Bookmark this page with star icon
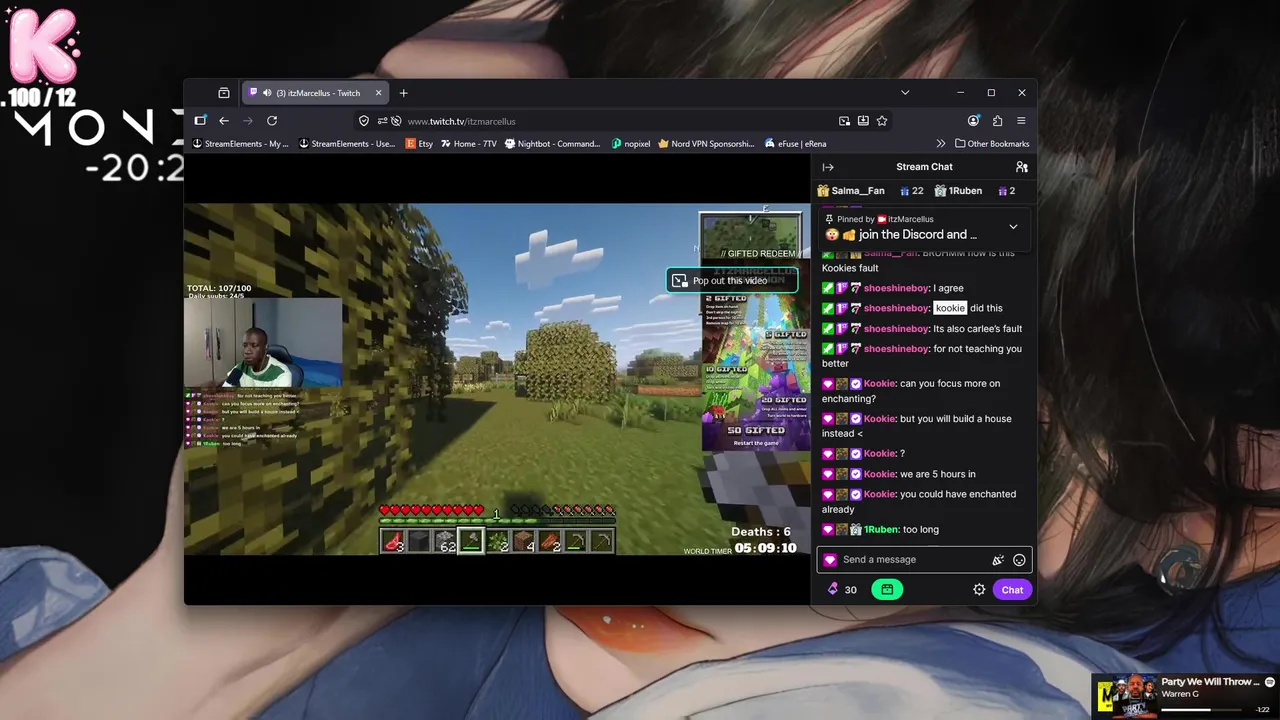Viewport: 1280px width, 720px height. (881, 121)
